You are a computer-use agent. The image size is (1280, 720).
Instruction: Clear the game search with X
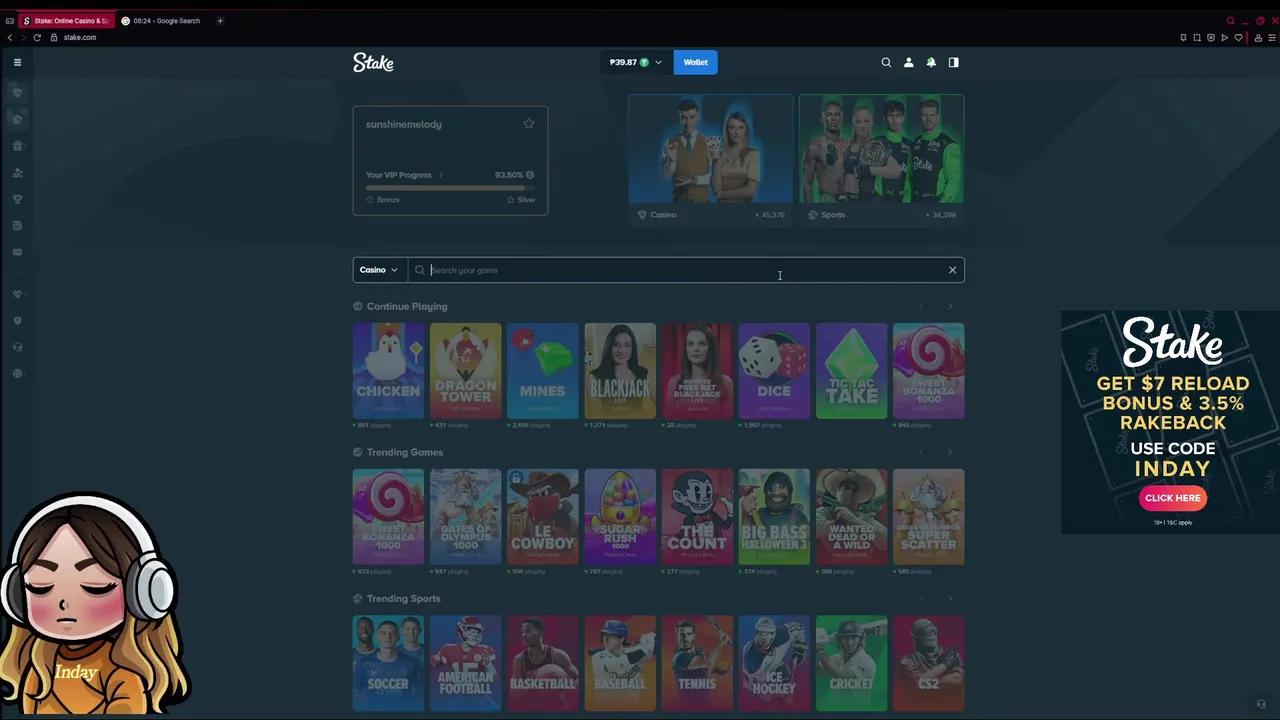pos(952,270)
